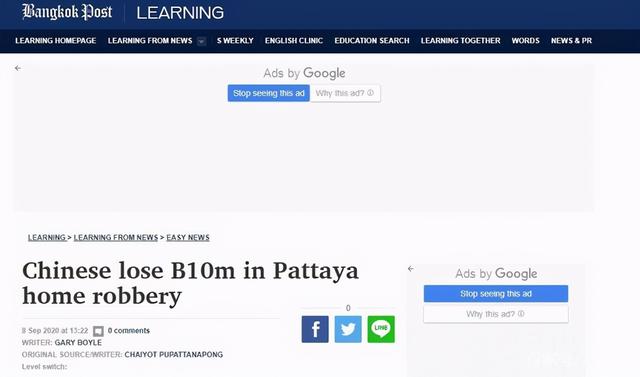Stop seeing the top banner ad
The height and width of the screenshot is (377, 640).
[269, 93]
